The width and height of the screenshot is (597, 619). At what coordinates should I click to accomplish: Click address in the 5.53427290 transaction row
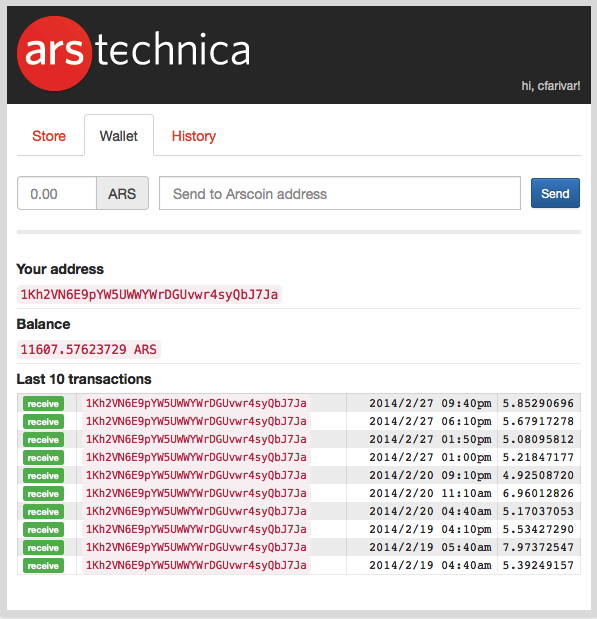click(196, 529)
